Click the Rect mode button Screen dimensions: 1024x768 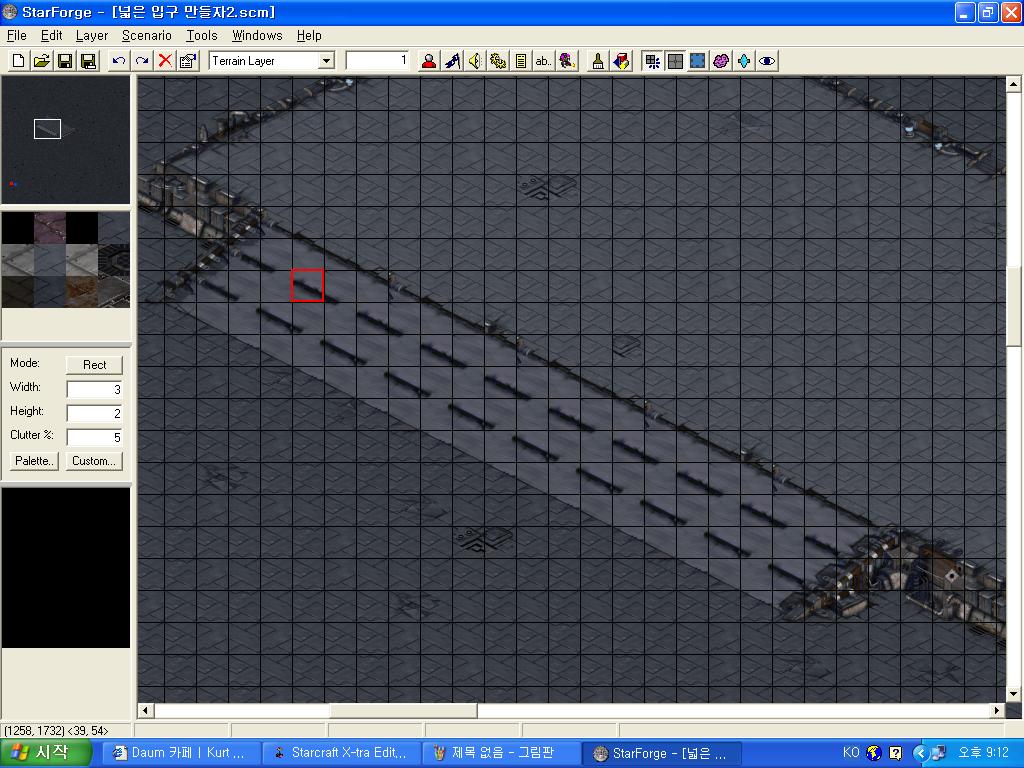pyautogui.click(x=94, y=365)
